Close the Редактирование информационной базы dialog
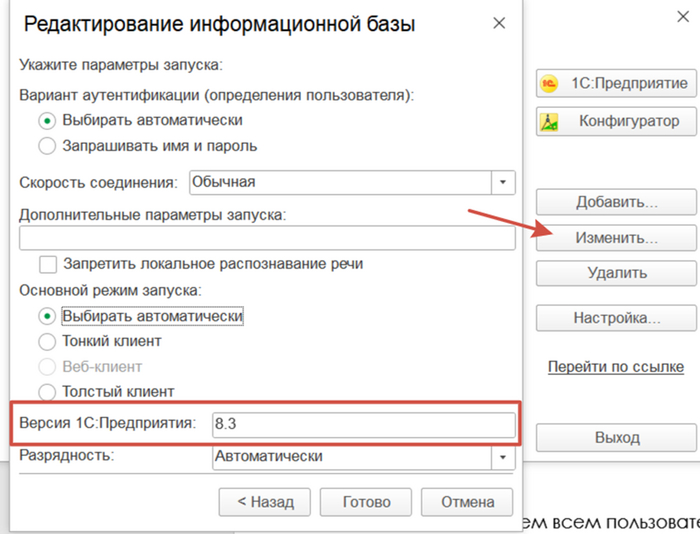Screen dimensions: 700x534 [499, 23]
